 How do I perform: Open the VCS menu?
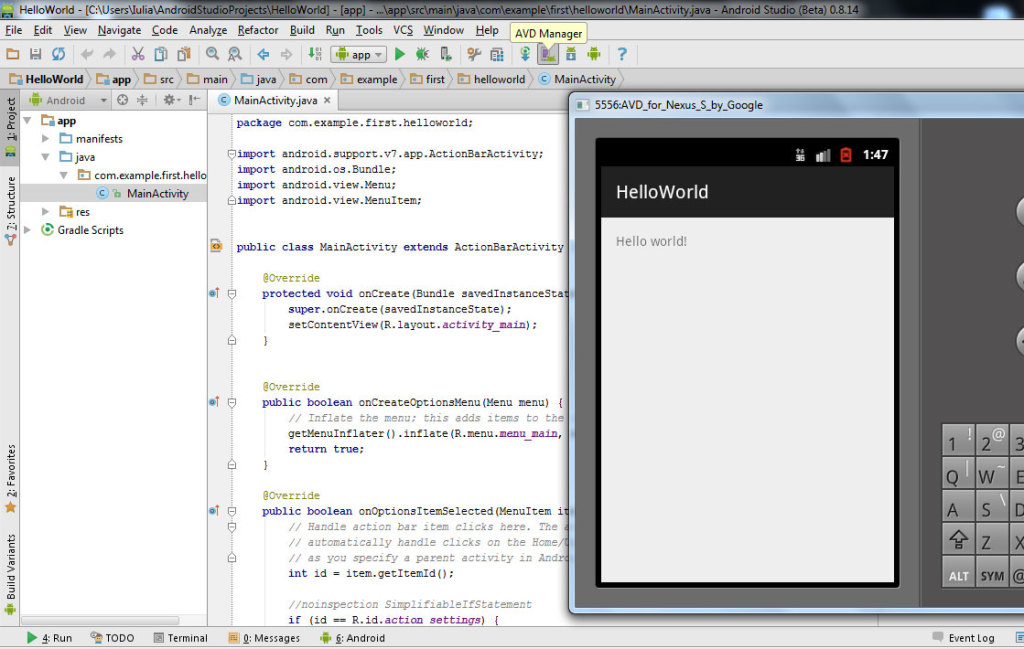(x=403, y=30)
